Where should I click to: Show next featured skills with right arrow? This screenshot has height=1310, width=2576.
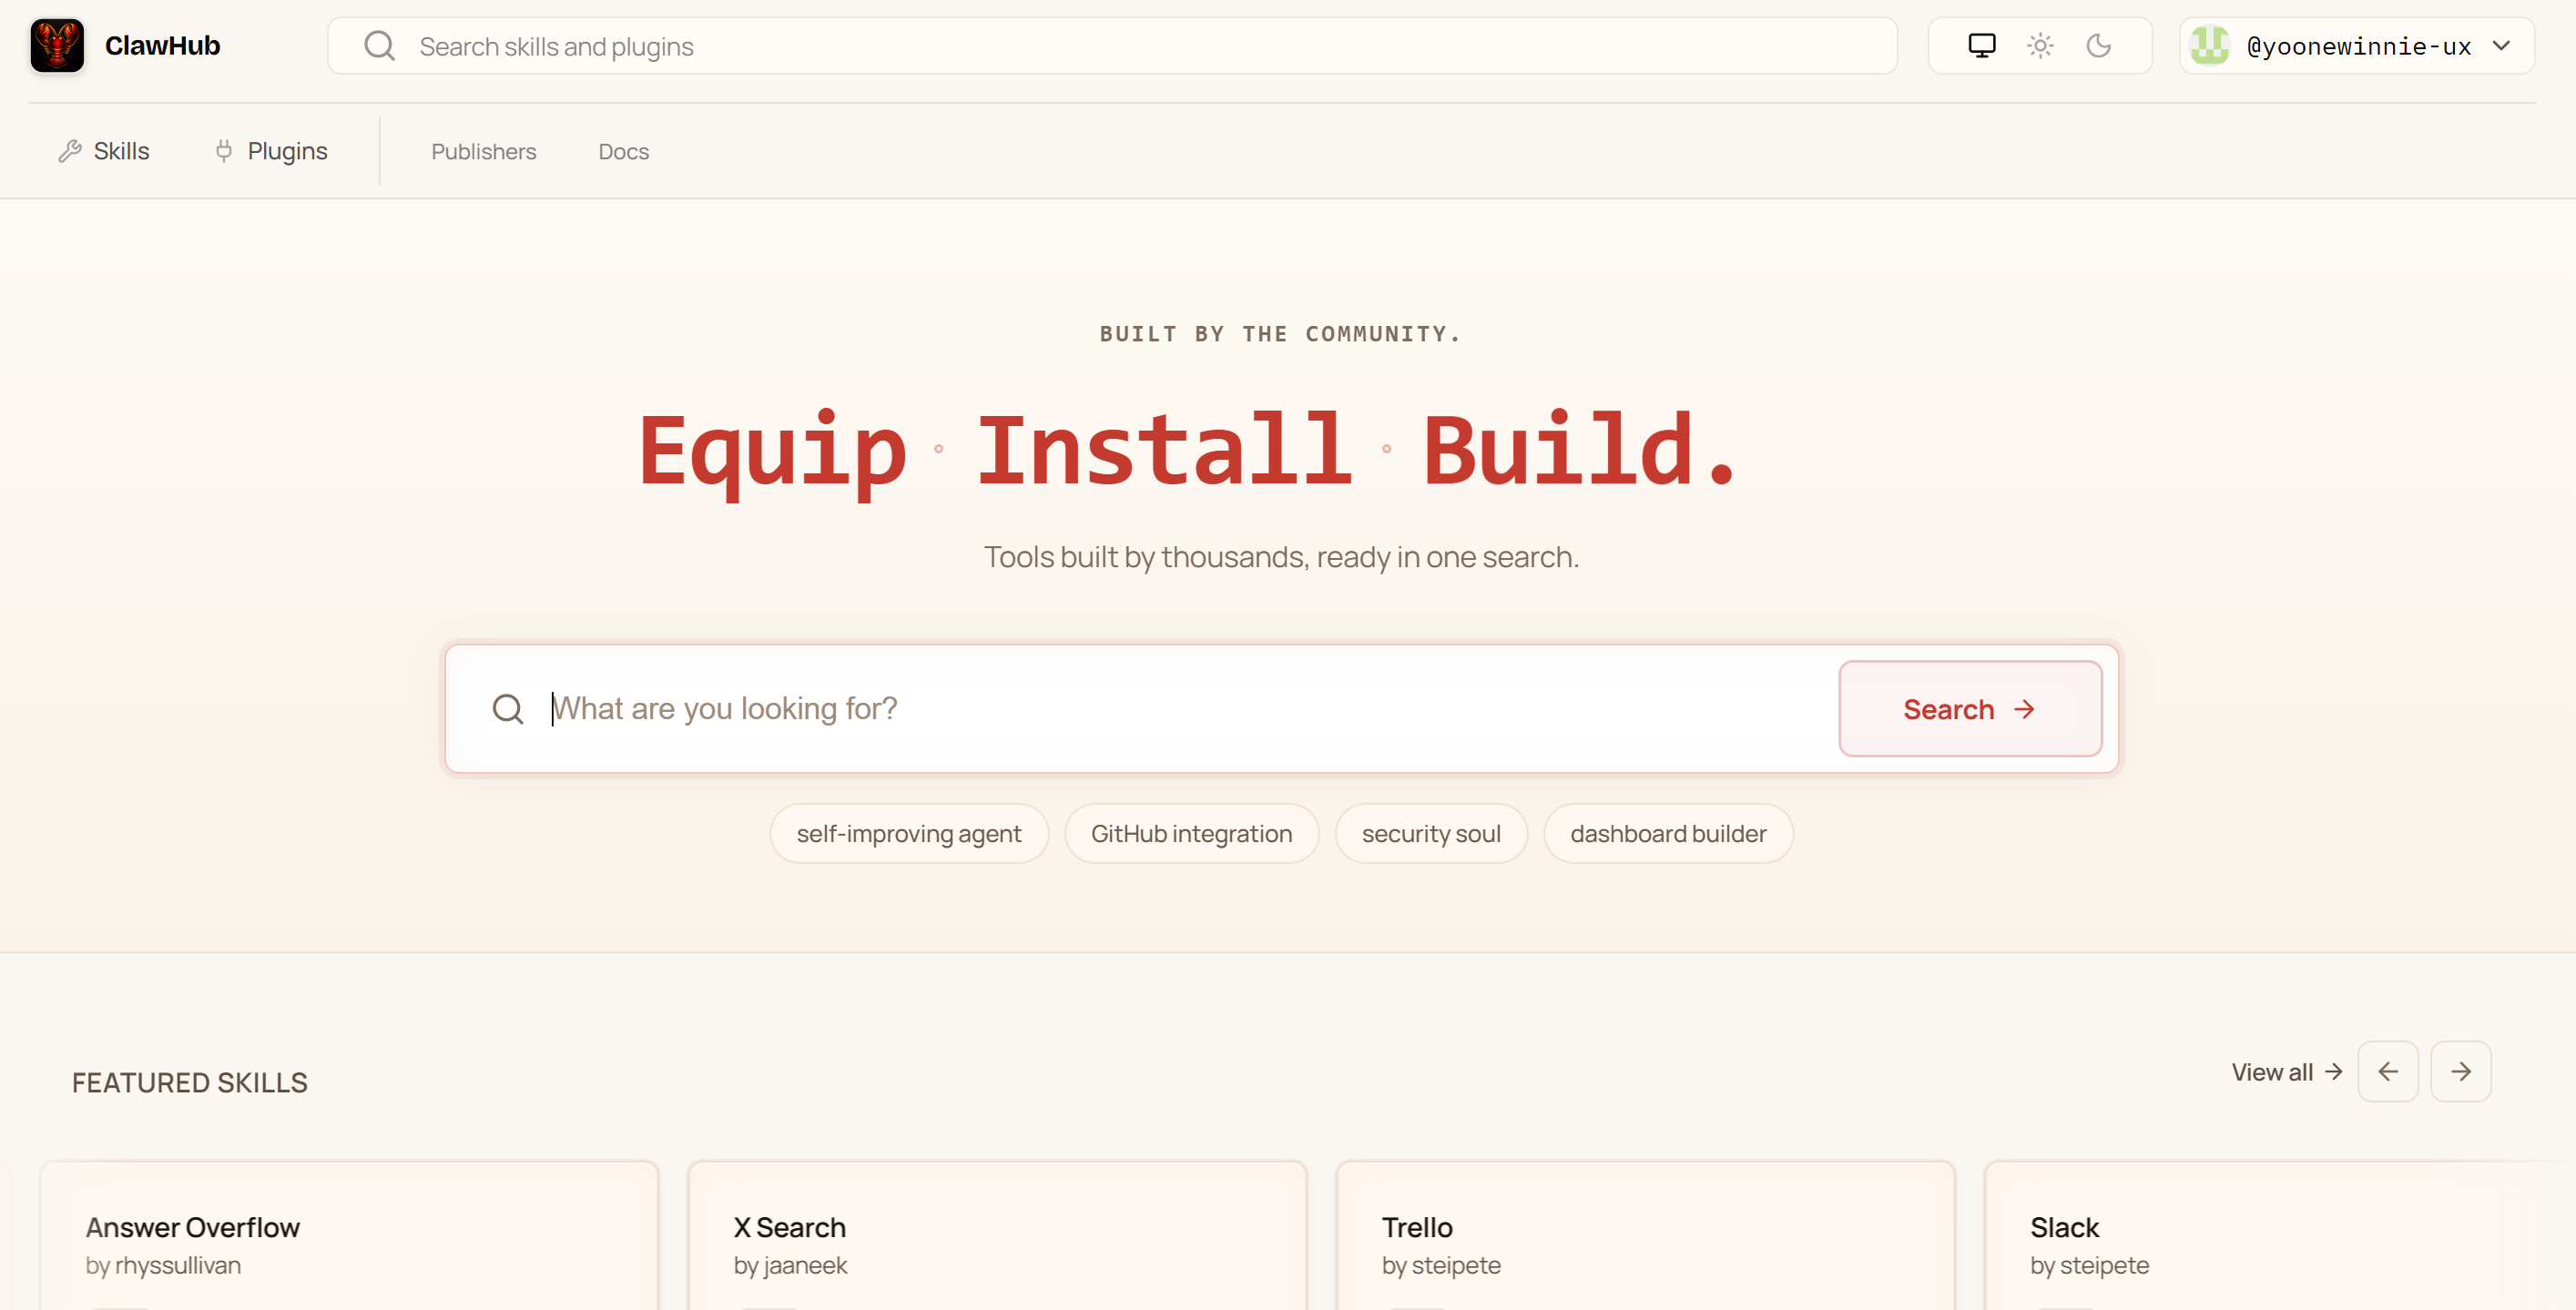(x=2461, y=1072)
